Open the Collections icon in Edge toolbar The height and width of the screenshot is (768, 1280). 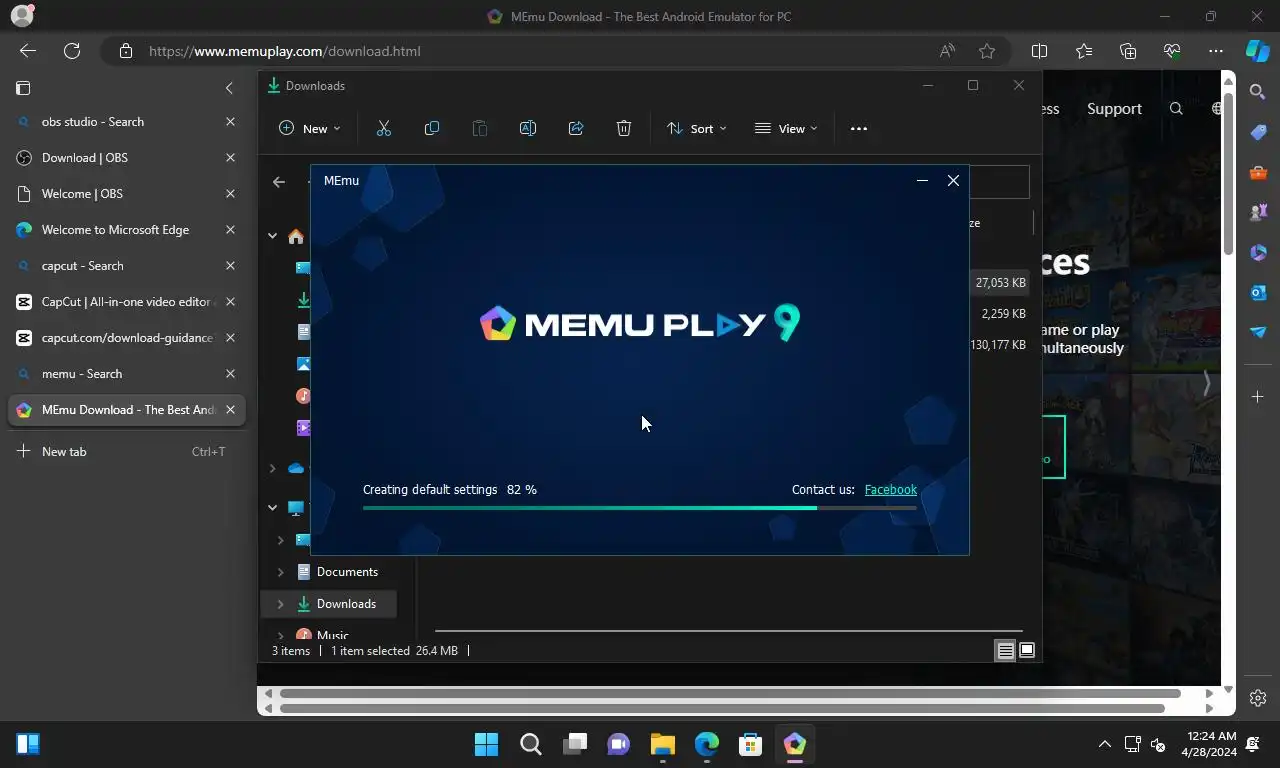(1128, 51)
